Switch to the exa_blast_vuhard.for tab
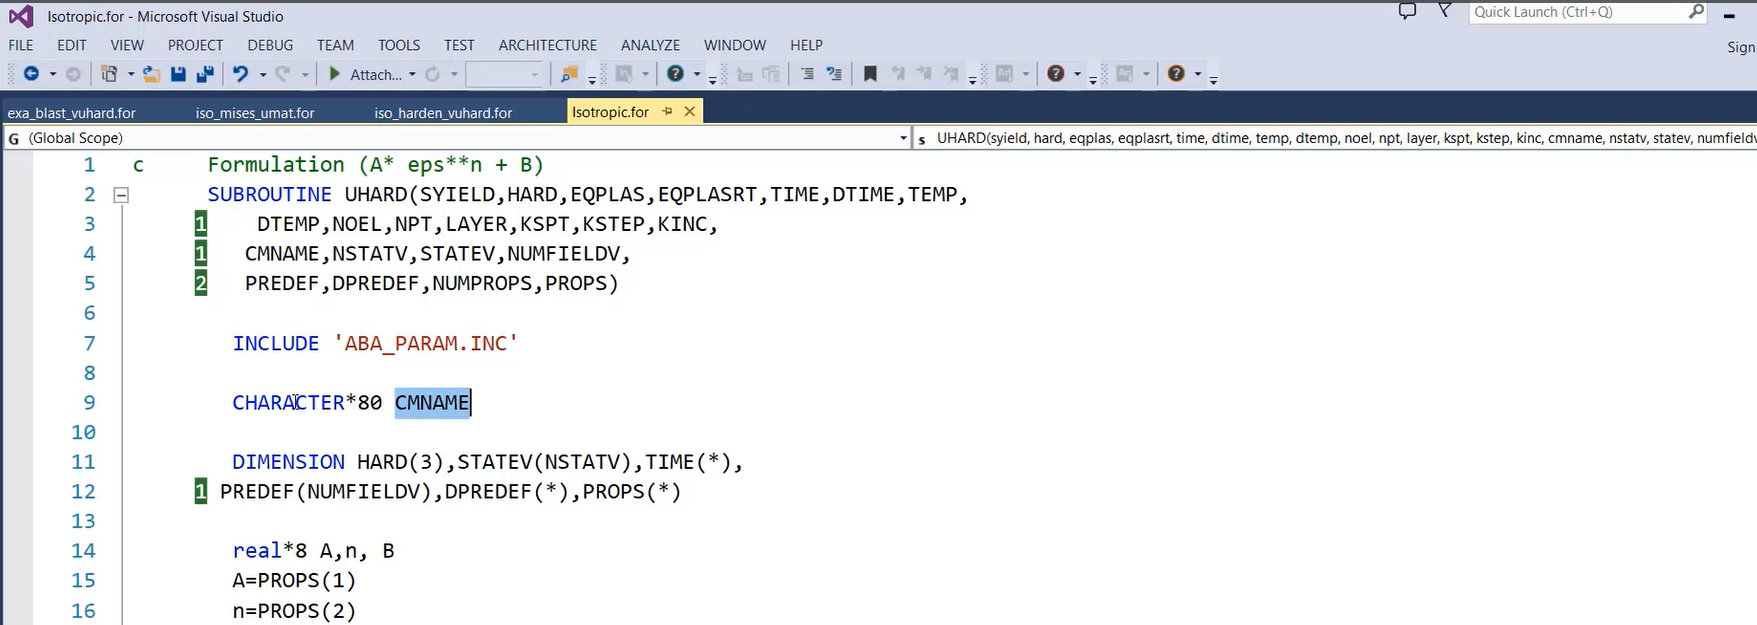The height and width of the screenshot is (625, 1757). (x=72, y=113)
